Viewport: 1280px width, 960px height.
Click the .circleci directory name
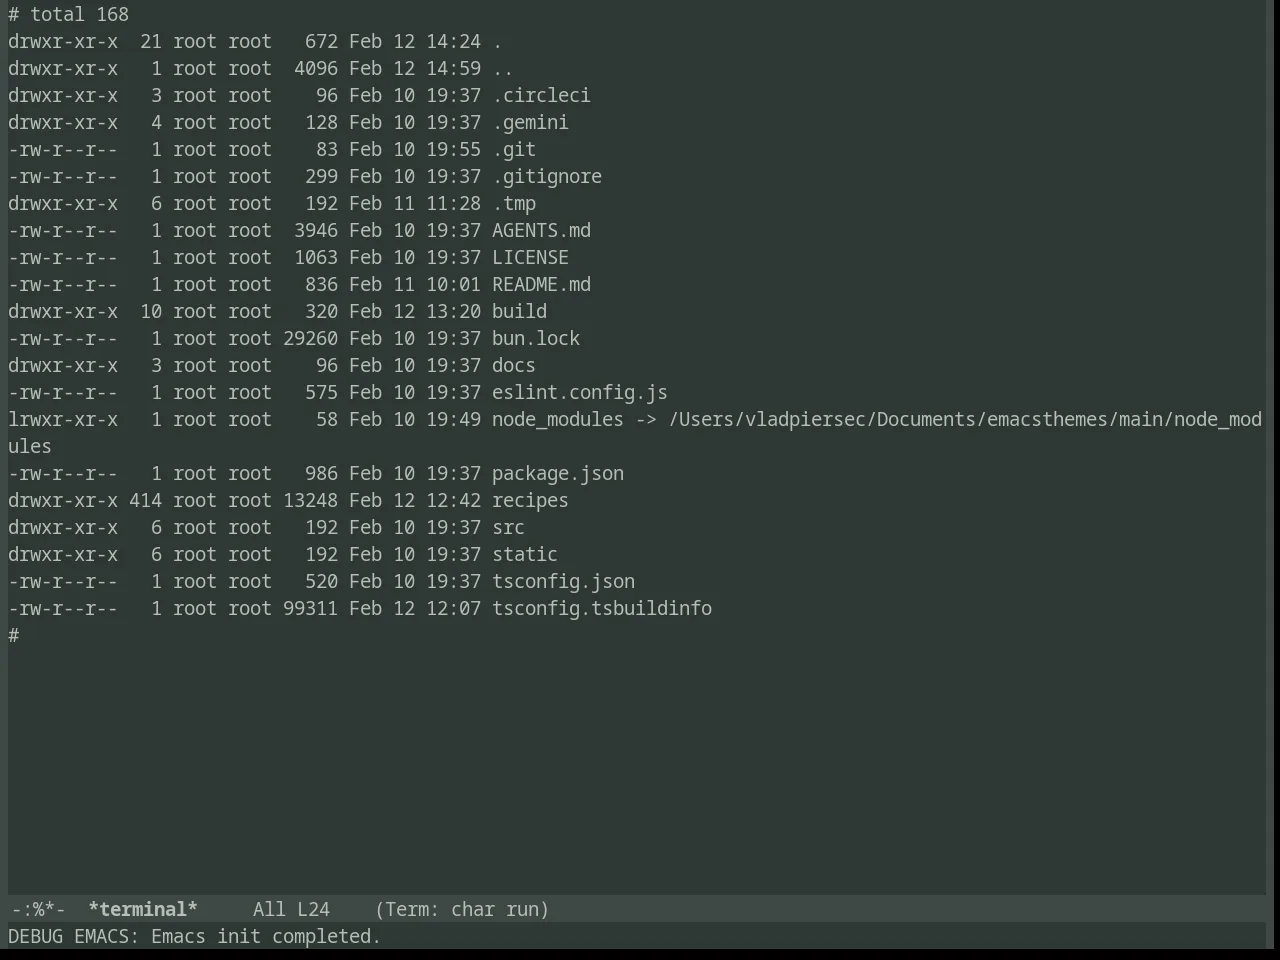541,95
